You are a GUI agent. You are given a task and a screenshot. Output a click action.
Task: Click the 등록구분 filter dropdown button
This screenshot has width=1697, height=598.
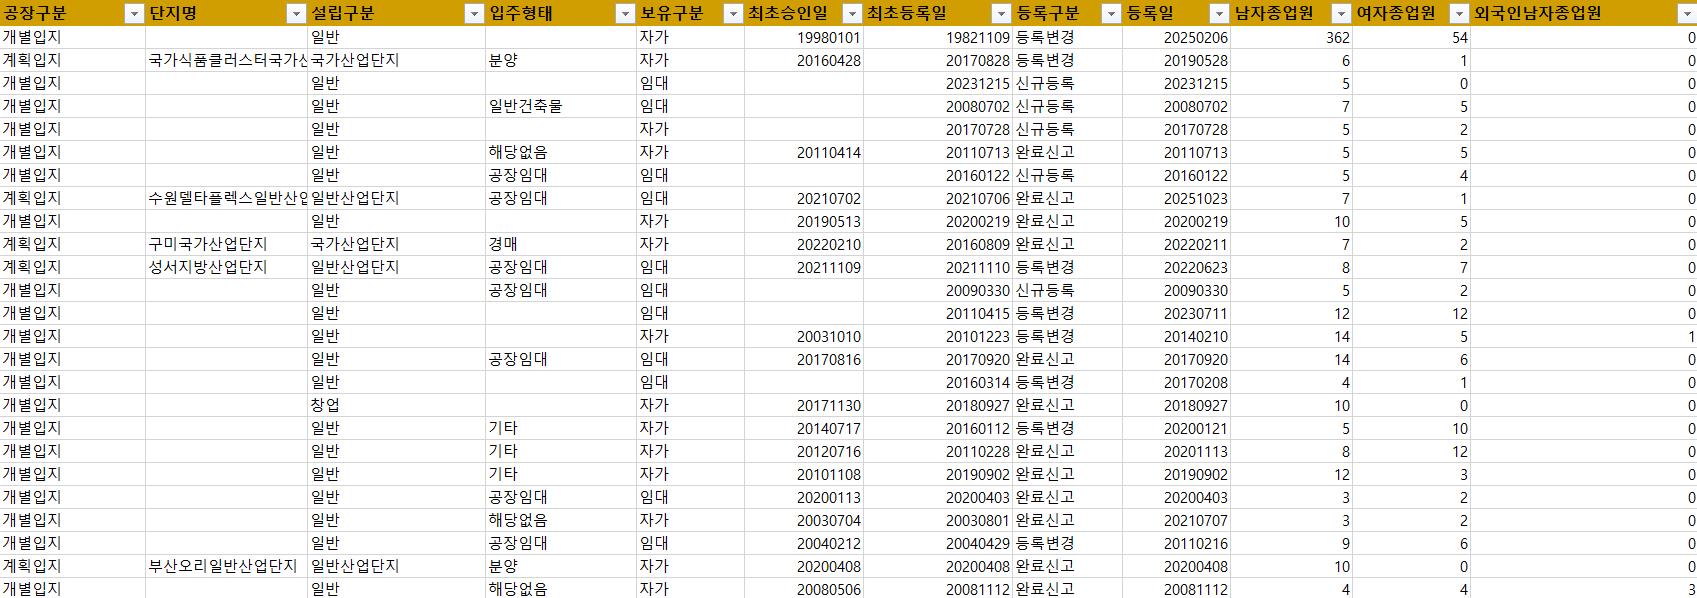[x=1110, y=13]
